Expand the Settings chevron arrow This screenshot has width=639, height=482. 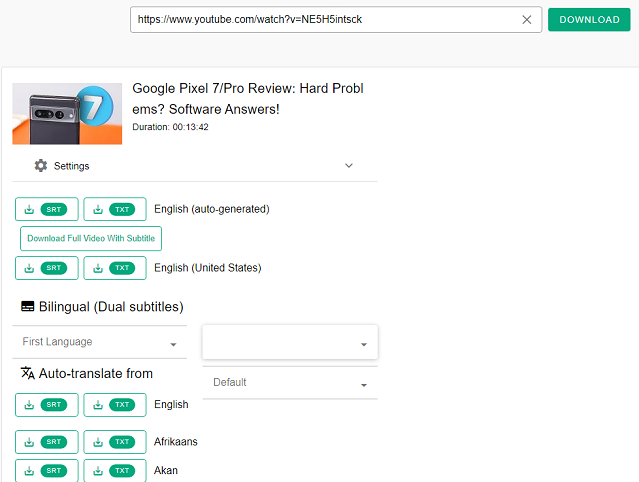[x=349, y=165]
